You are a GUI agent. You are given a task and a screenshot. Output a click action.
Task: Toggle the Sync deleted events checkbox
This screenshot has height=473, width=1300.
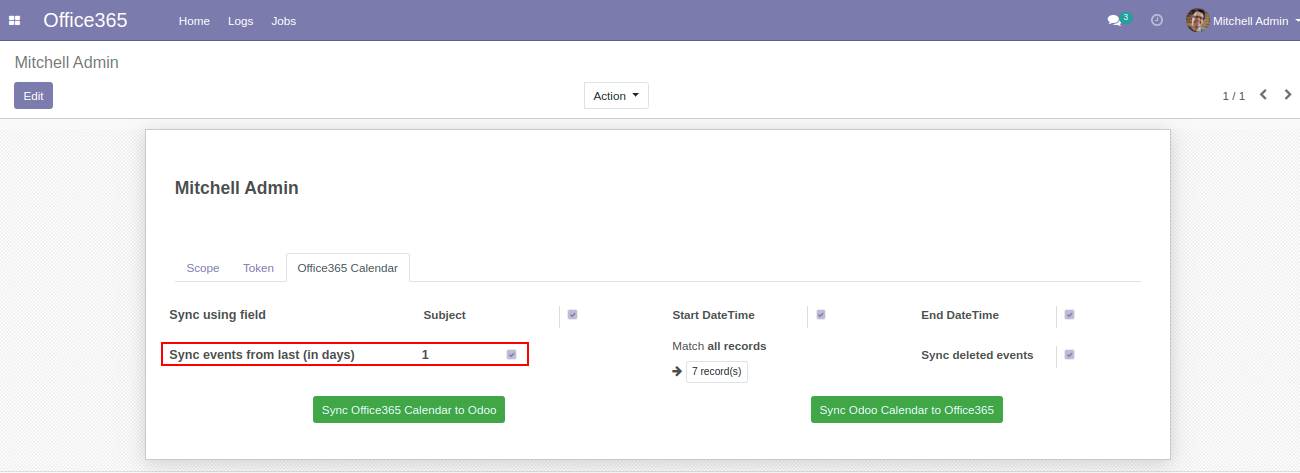tap(1069, 355)
